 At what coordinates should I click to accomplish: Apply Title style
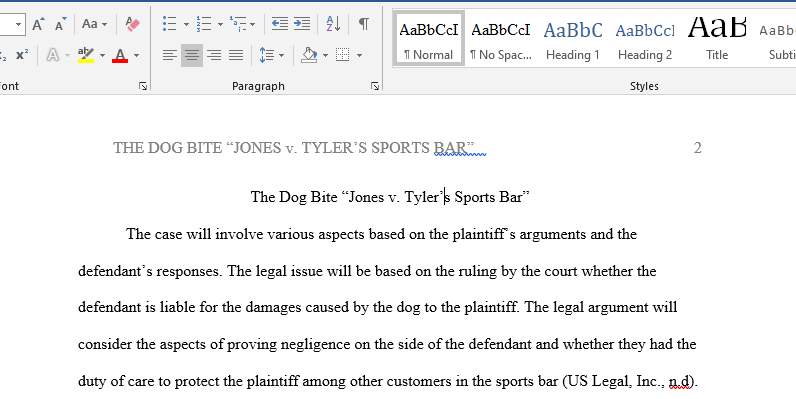[717, 39]
